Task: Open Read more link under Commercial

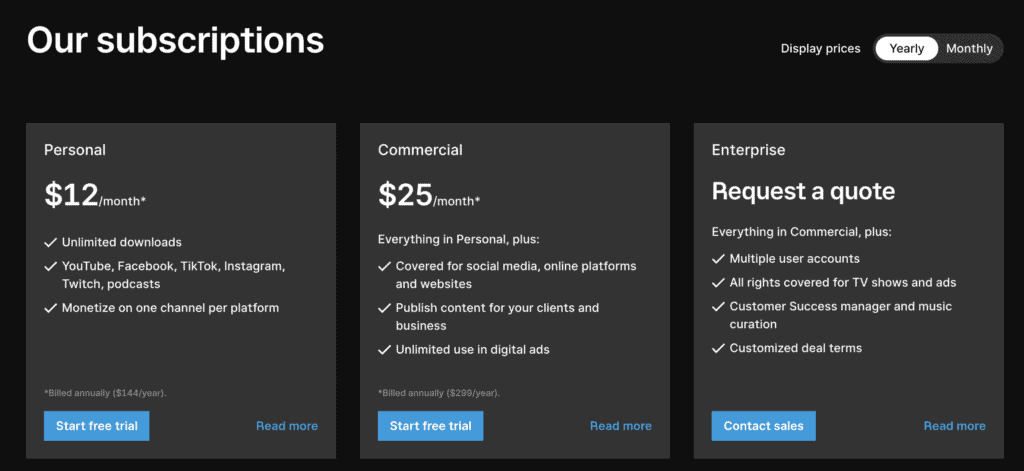Action: click(x=621, y=426)
